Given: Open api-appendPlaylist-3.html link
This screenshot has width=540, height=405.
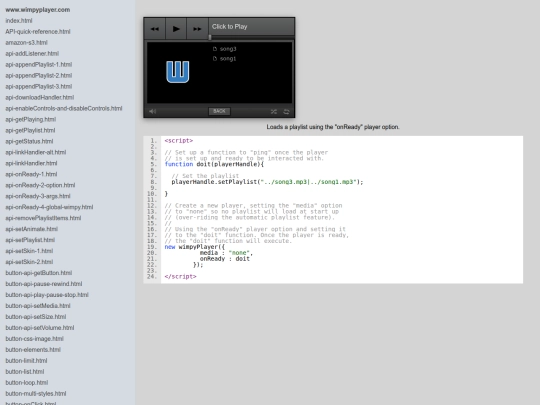Looking at the screenshot, I should point(39,86).
